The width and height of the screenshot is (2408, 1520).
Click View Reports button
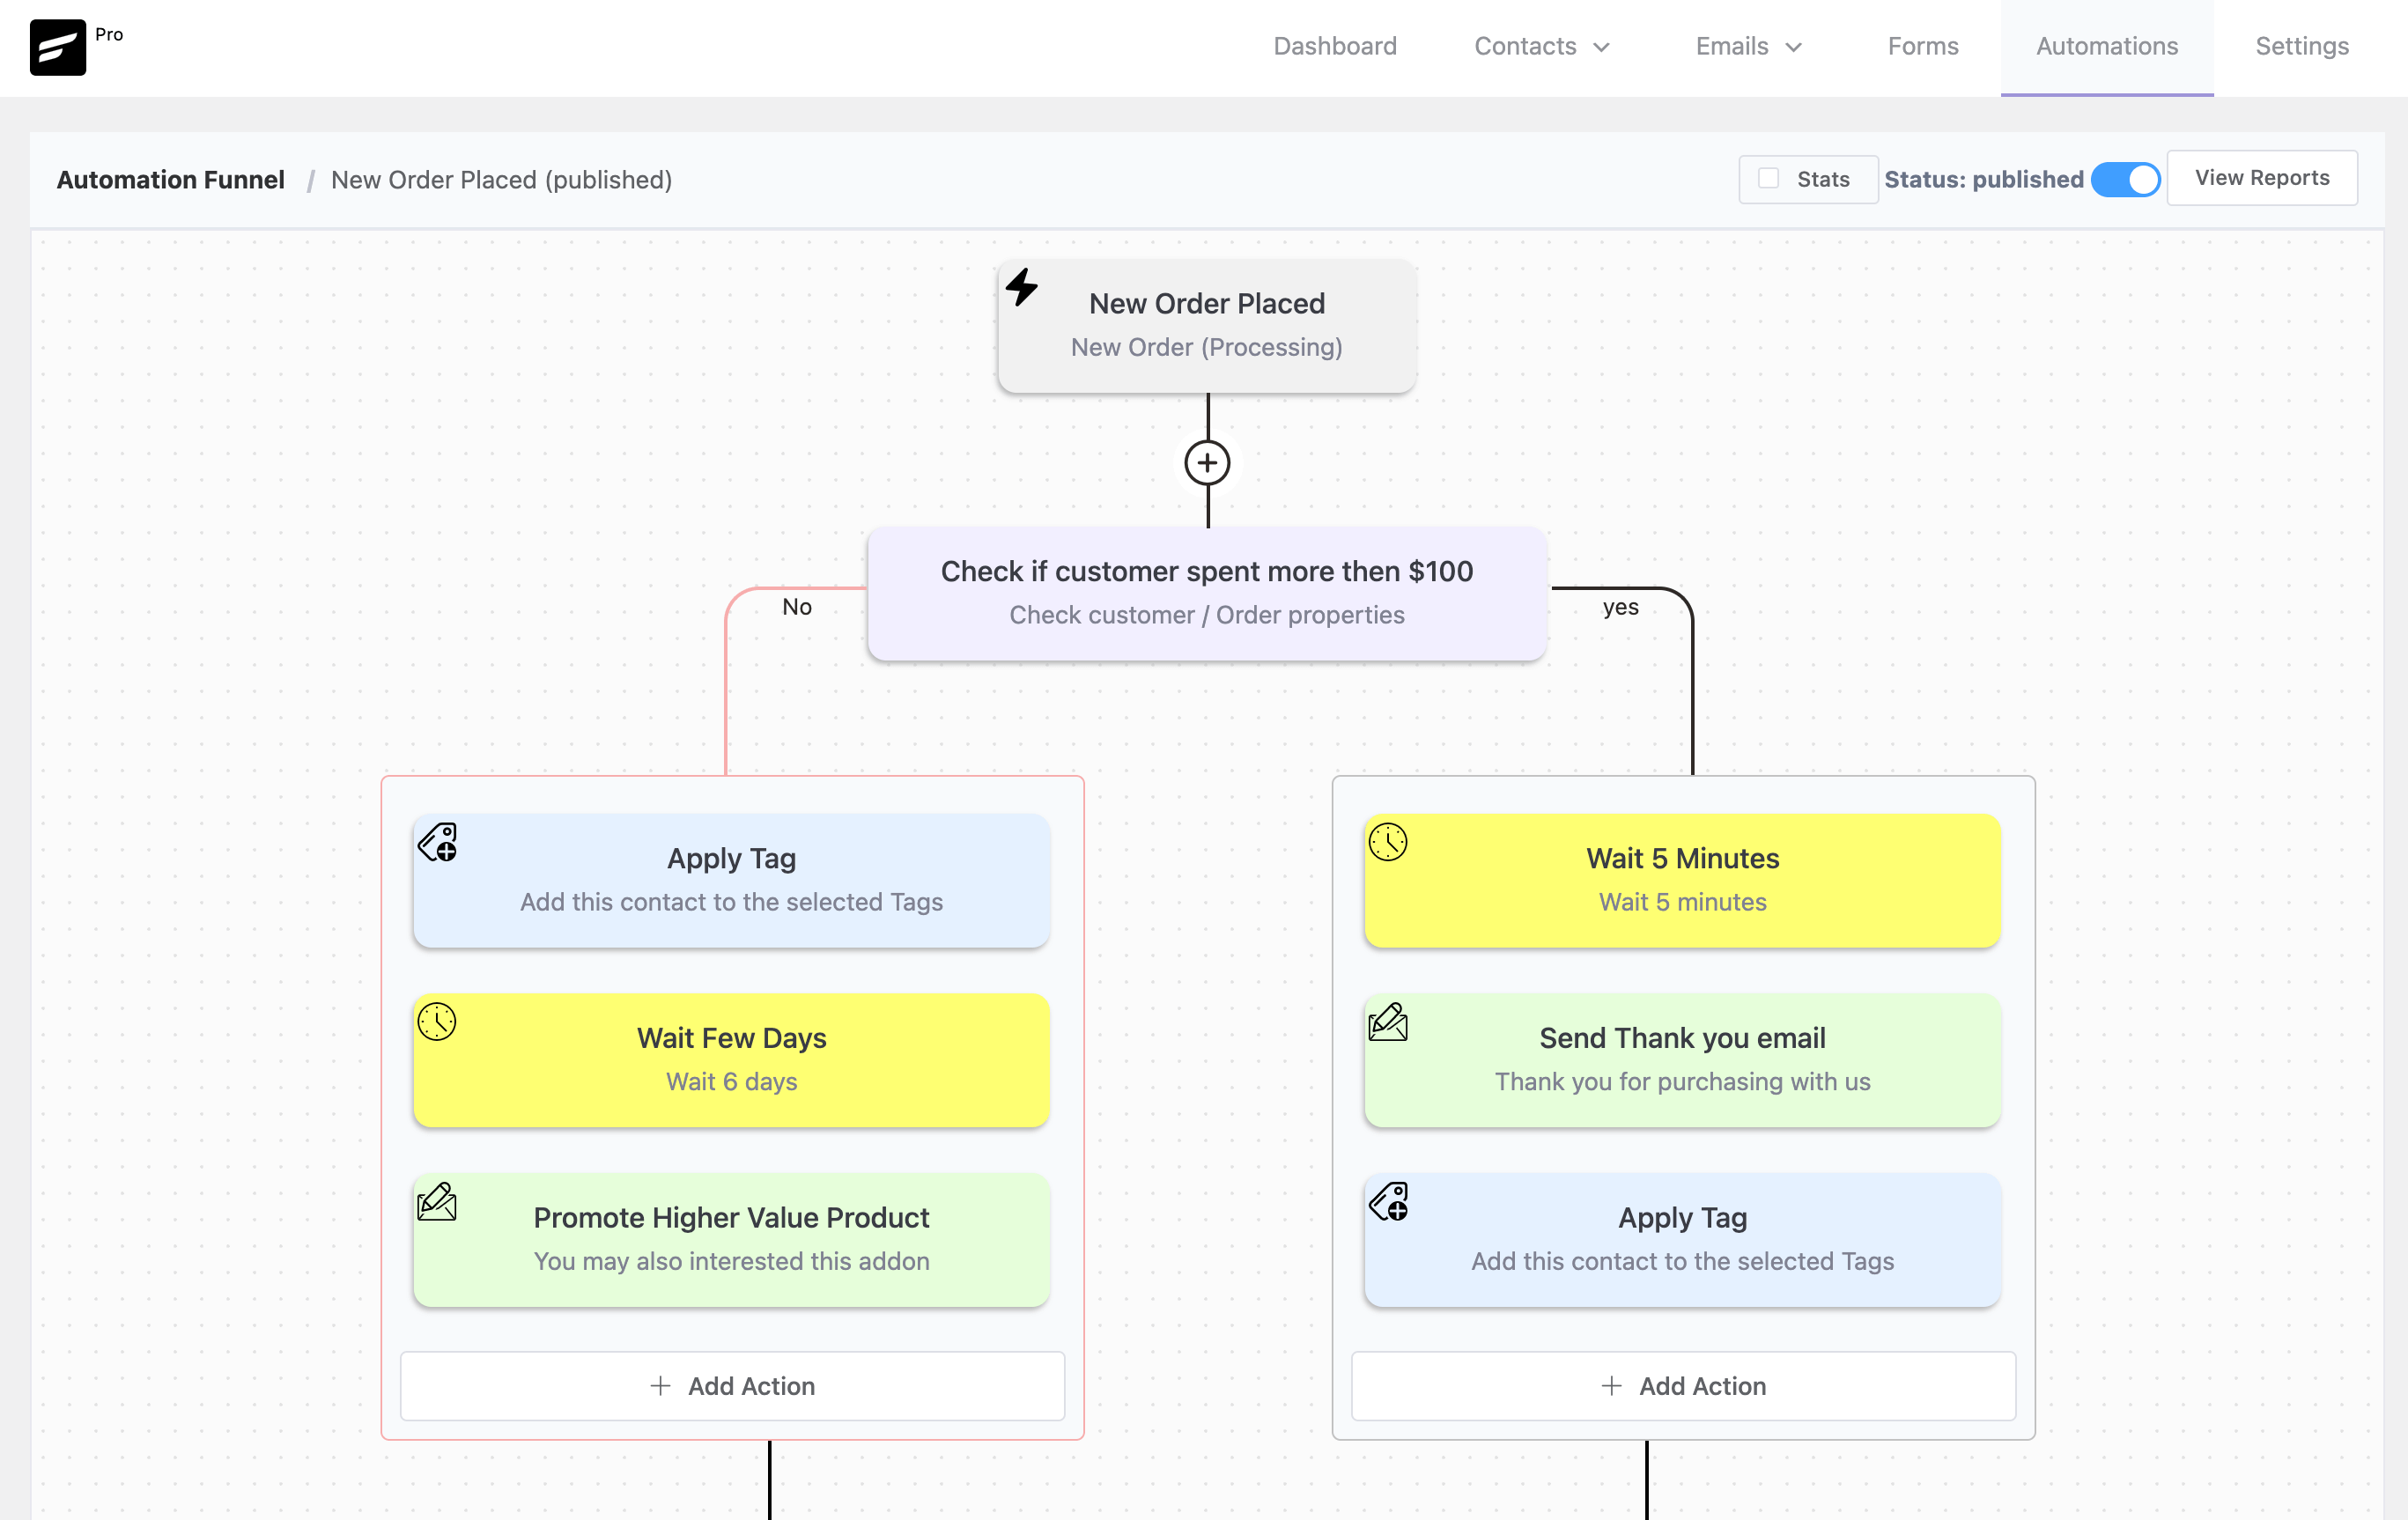click(x=2263, y=177)
